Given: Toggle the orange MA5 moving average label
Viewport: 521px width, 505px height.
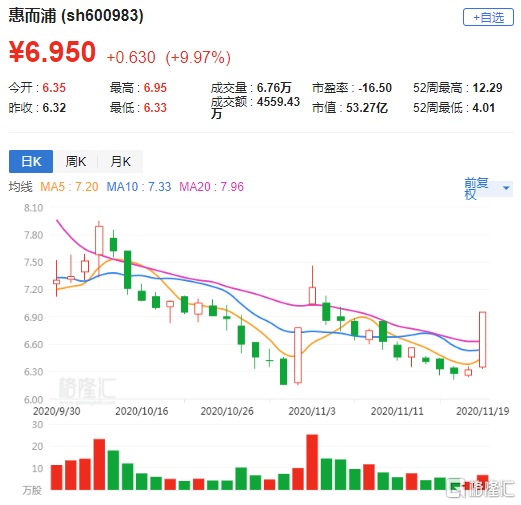Looking at the screenshot, I should 69,187.
